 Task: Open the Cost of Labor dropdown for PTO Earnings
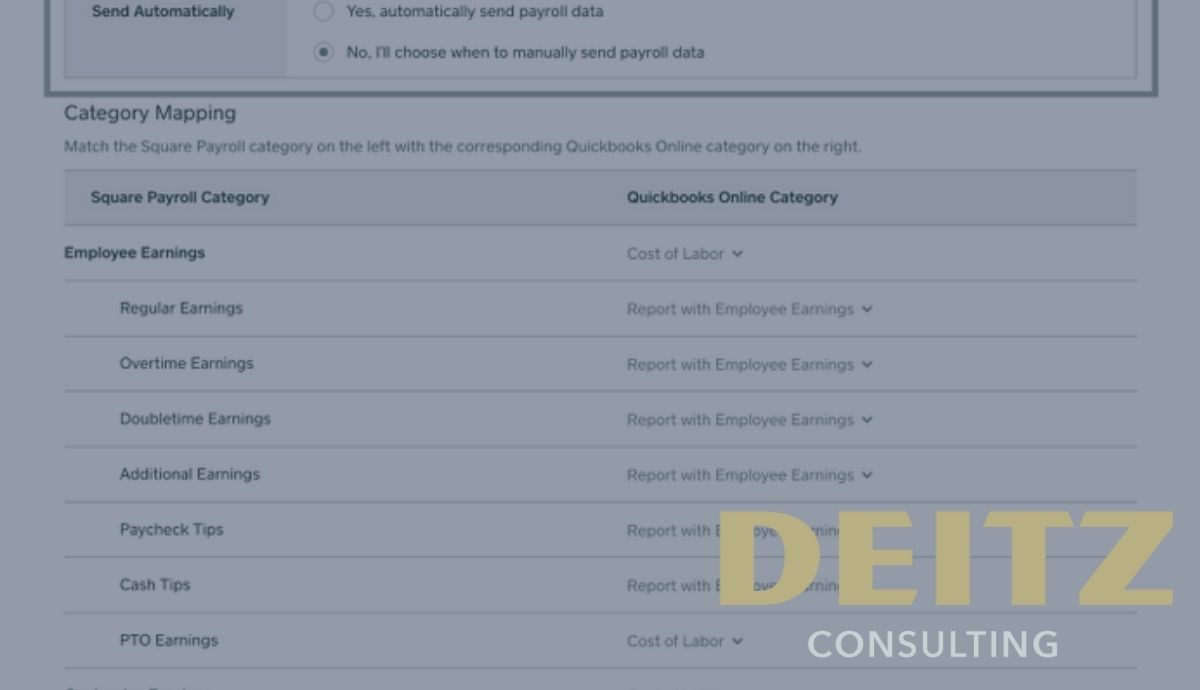[x=685, y=641]
